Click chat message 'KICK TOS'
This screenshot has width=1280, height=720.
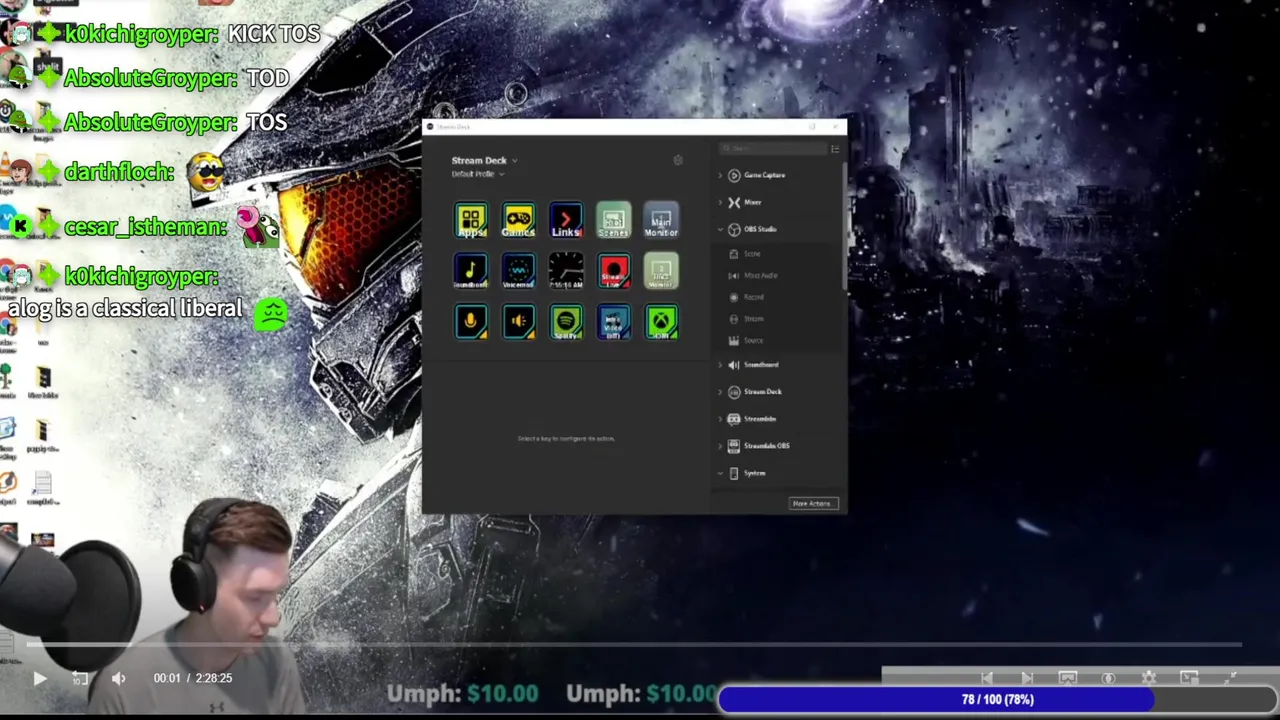(273, 34)
